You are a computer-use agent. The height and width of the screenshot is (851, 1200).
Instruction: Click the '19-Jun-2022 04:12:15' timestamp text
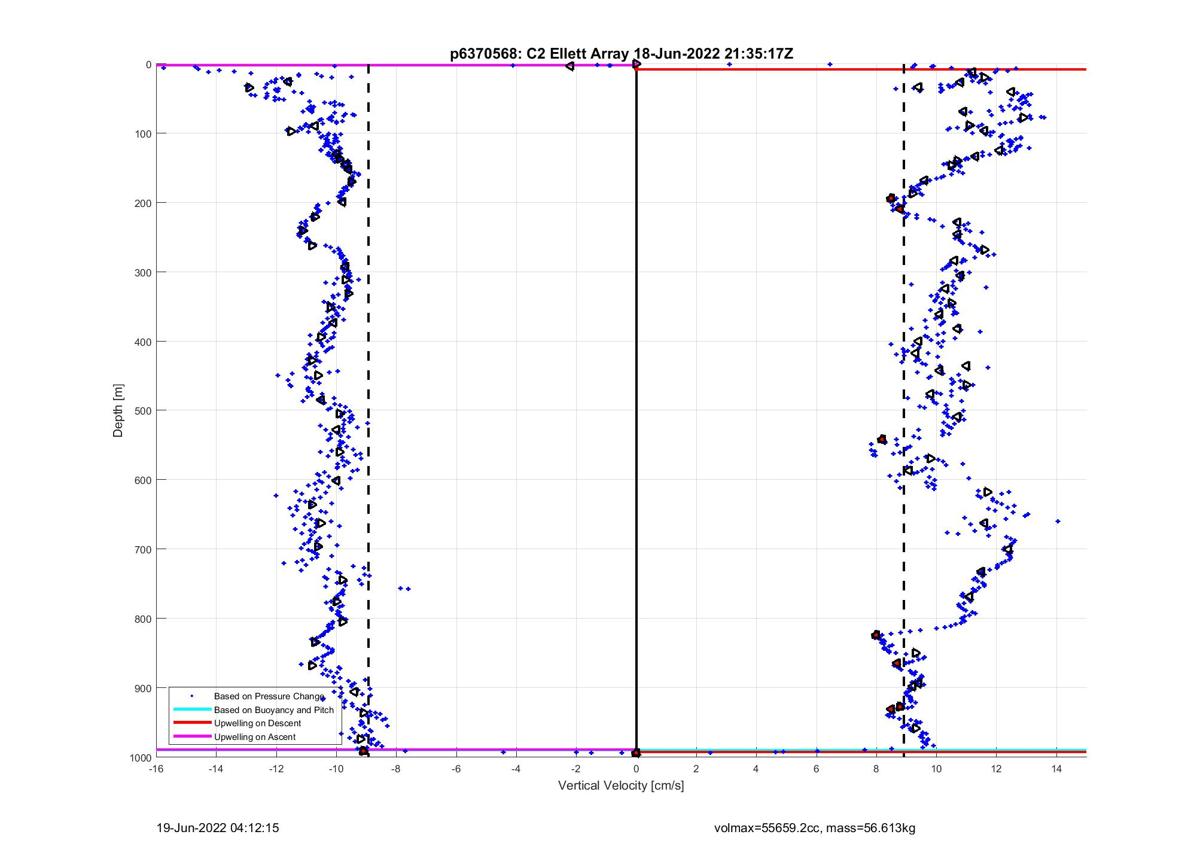pos(217,828)
